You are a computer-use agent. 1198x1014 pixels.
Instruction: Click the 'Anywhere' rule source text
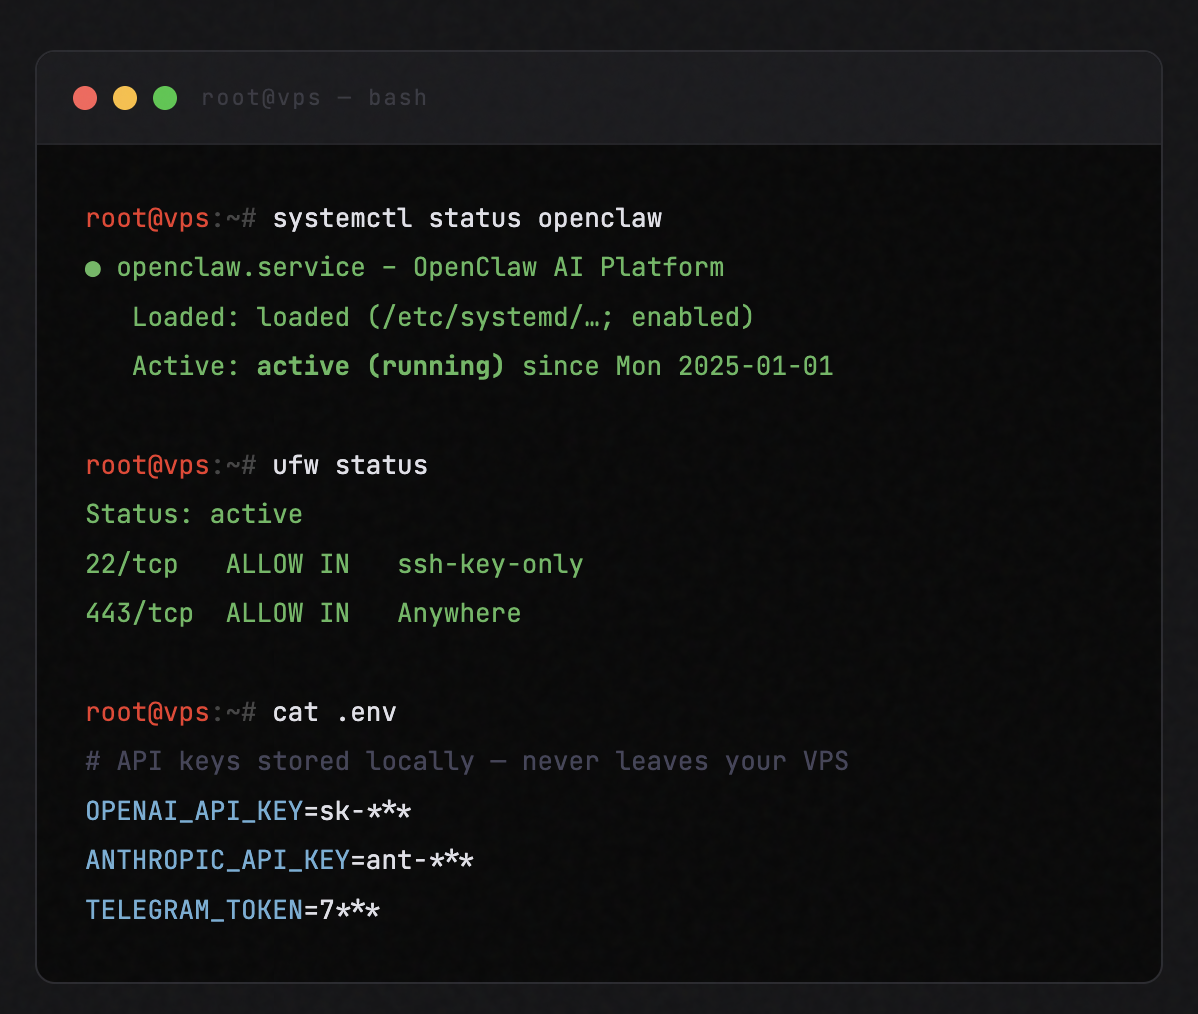click(459, 613)
